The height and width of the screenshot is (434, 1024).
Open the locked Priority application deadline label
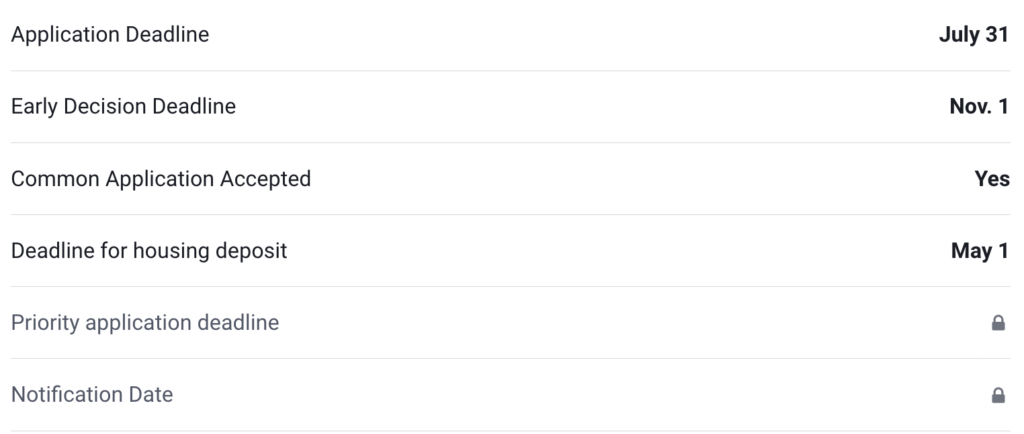(x=145, y=323)
